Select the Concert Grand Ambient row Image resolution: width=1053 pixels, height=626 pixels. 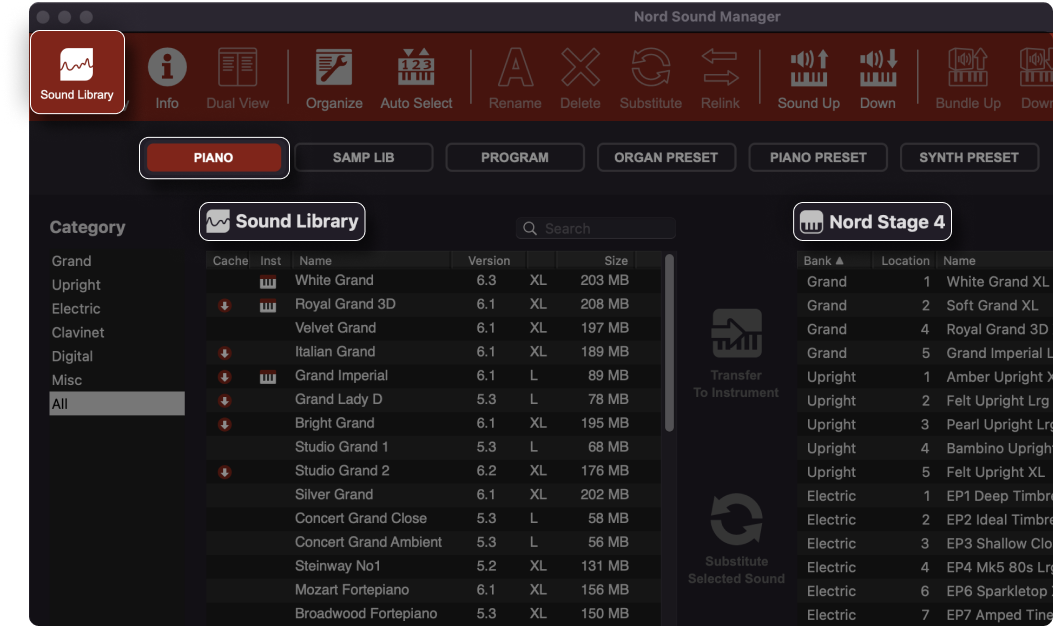click(x=433, y=542)
